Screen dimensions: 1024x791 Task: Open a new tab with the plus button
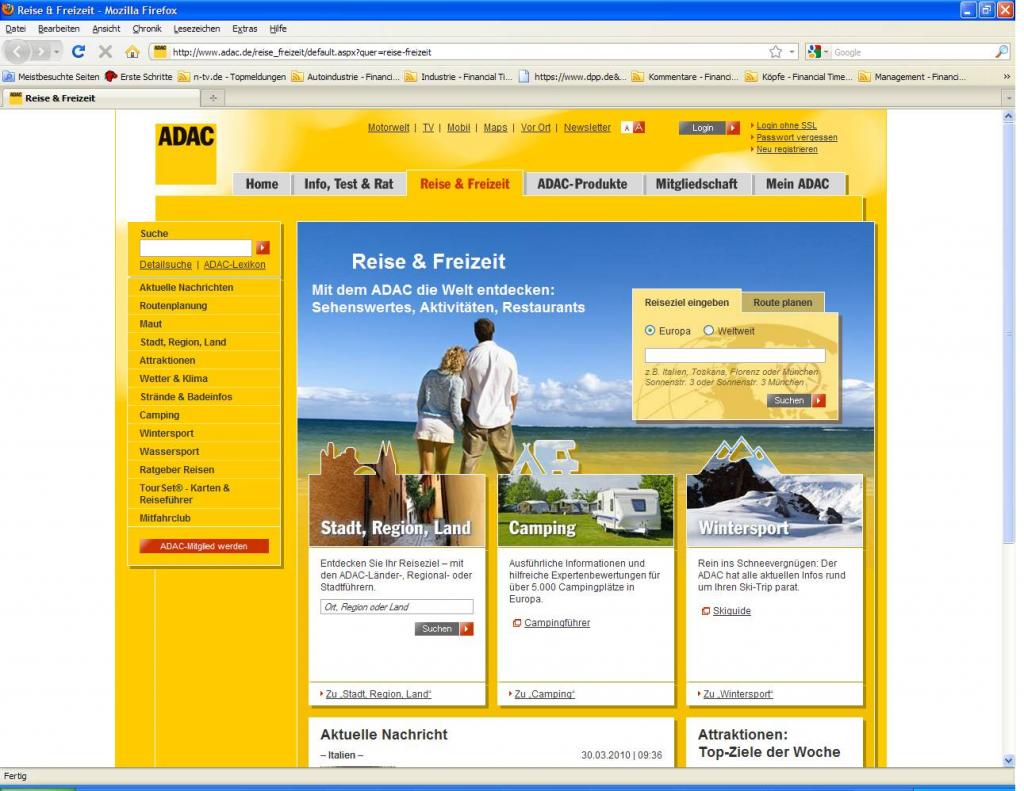(x=213, y=98)
